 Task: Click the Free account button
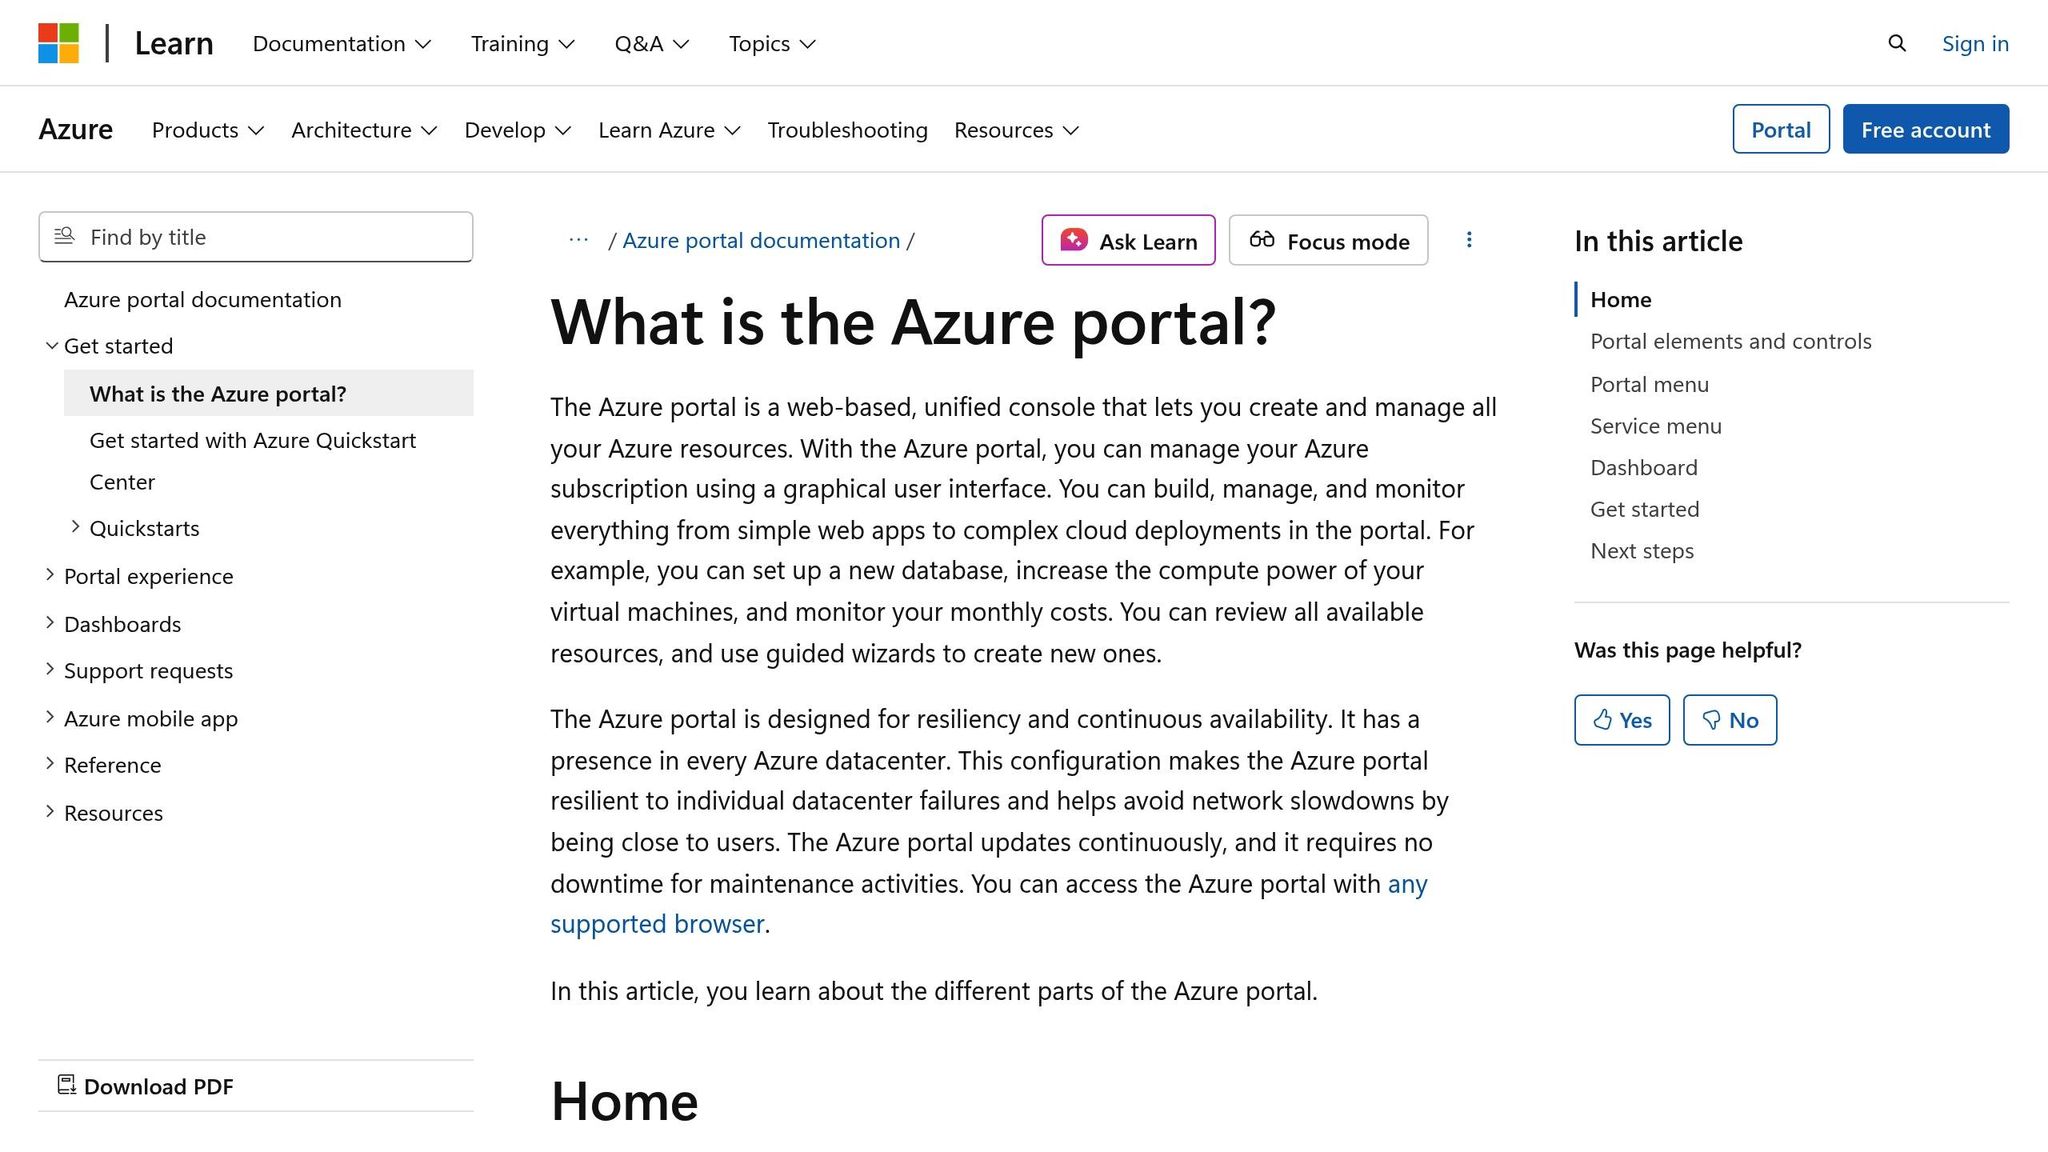point(1925,129)
